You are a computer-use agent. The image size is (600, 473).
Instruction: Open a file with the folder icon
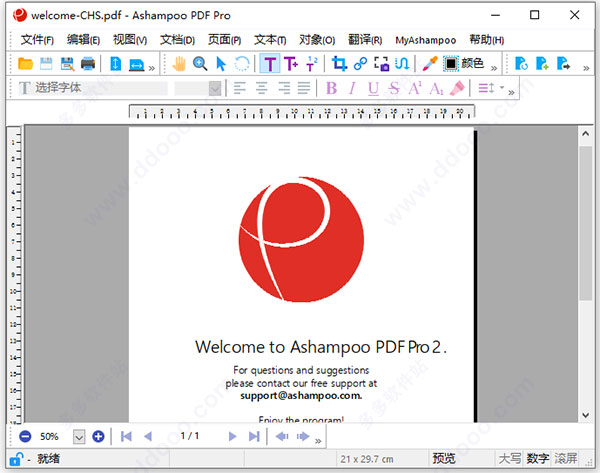(x=25, y=64)
